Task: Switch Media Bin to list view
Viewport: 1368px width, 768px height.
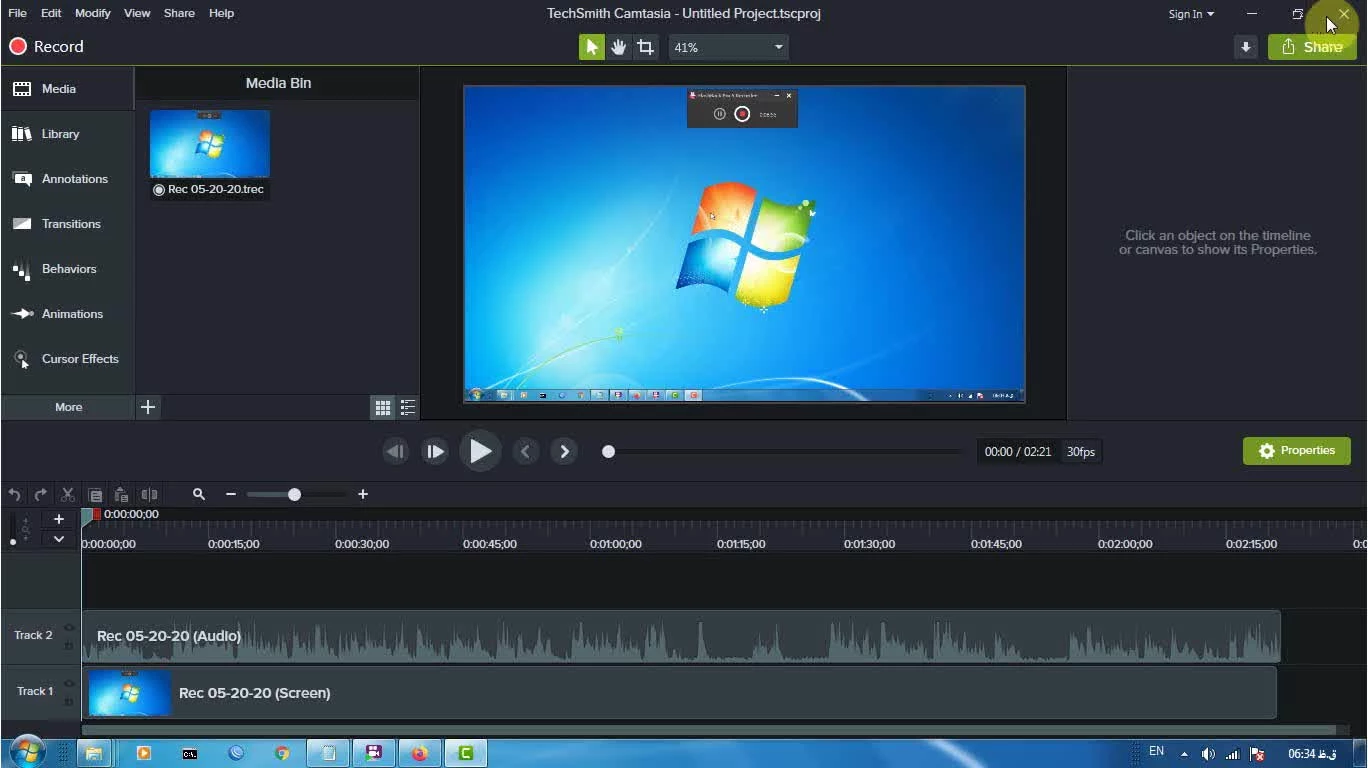Action: [x=408, y=407]
